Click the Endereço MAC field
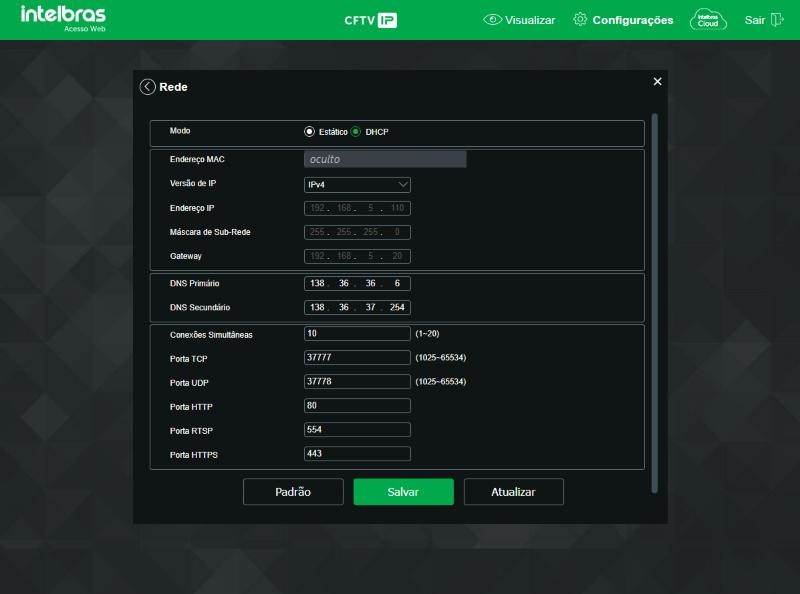800x594 pixels. click(385, 159)
